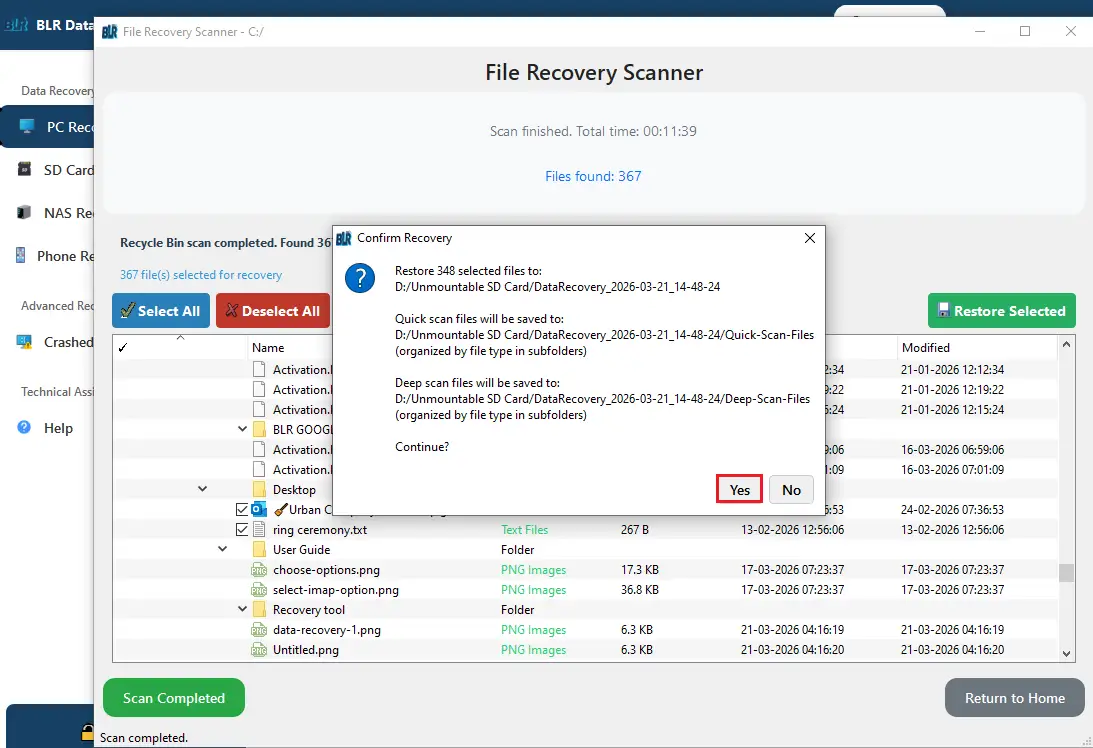The width and height of the screenshot is (1093, 748).
Task: Click the Return to Home button
Action: click(x=1013, y=698)
